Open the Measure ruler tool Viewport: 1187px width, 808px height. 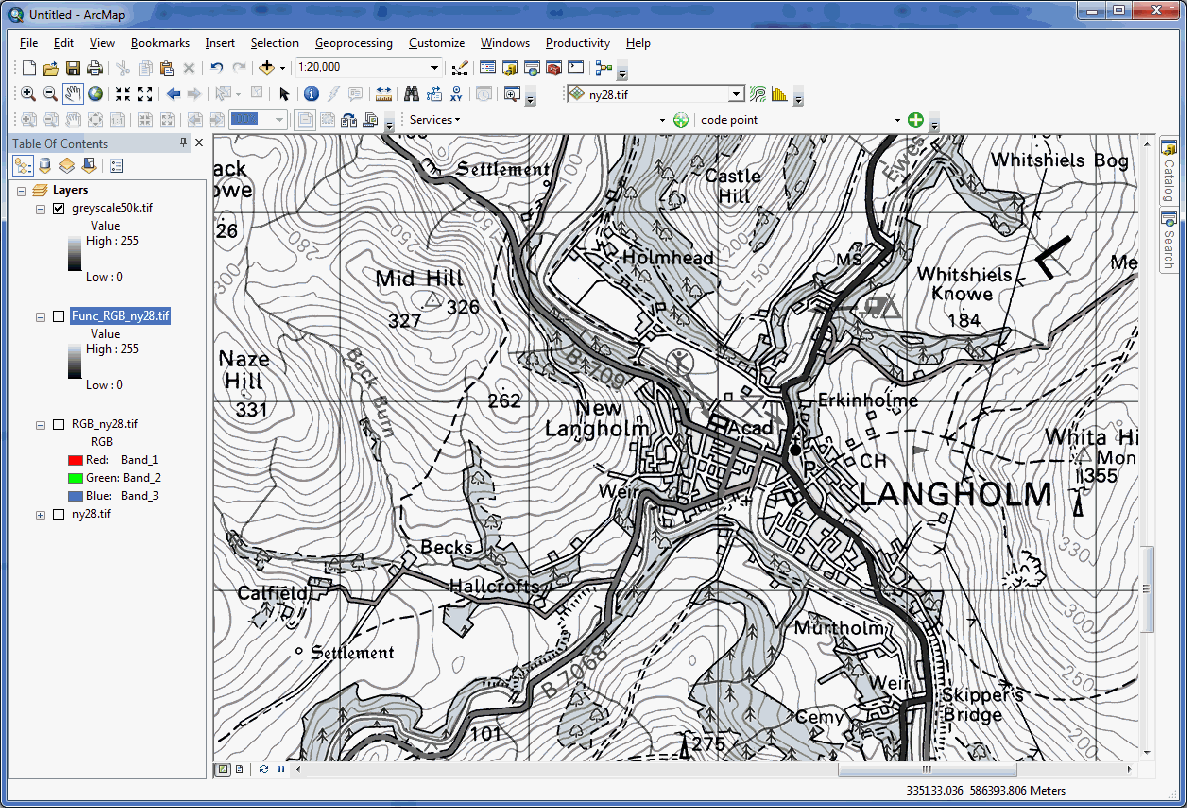(x=384, y=94)
